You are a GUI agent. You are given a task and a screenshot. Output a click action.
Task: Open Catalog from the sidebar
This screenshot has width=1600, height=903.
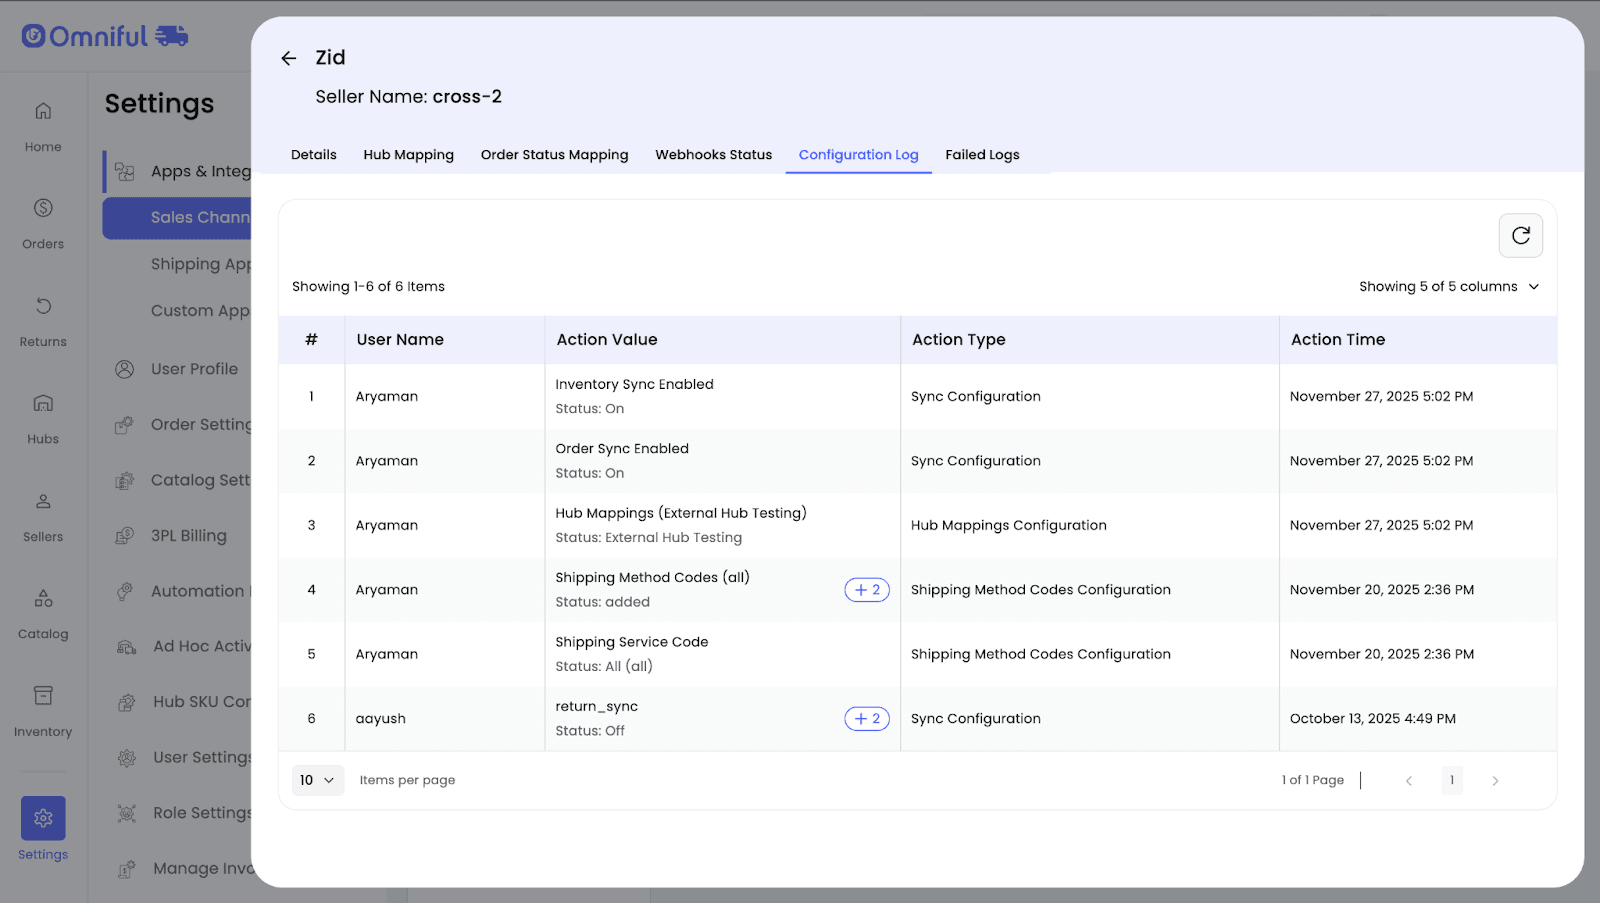tap(43, 611)
